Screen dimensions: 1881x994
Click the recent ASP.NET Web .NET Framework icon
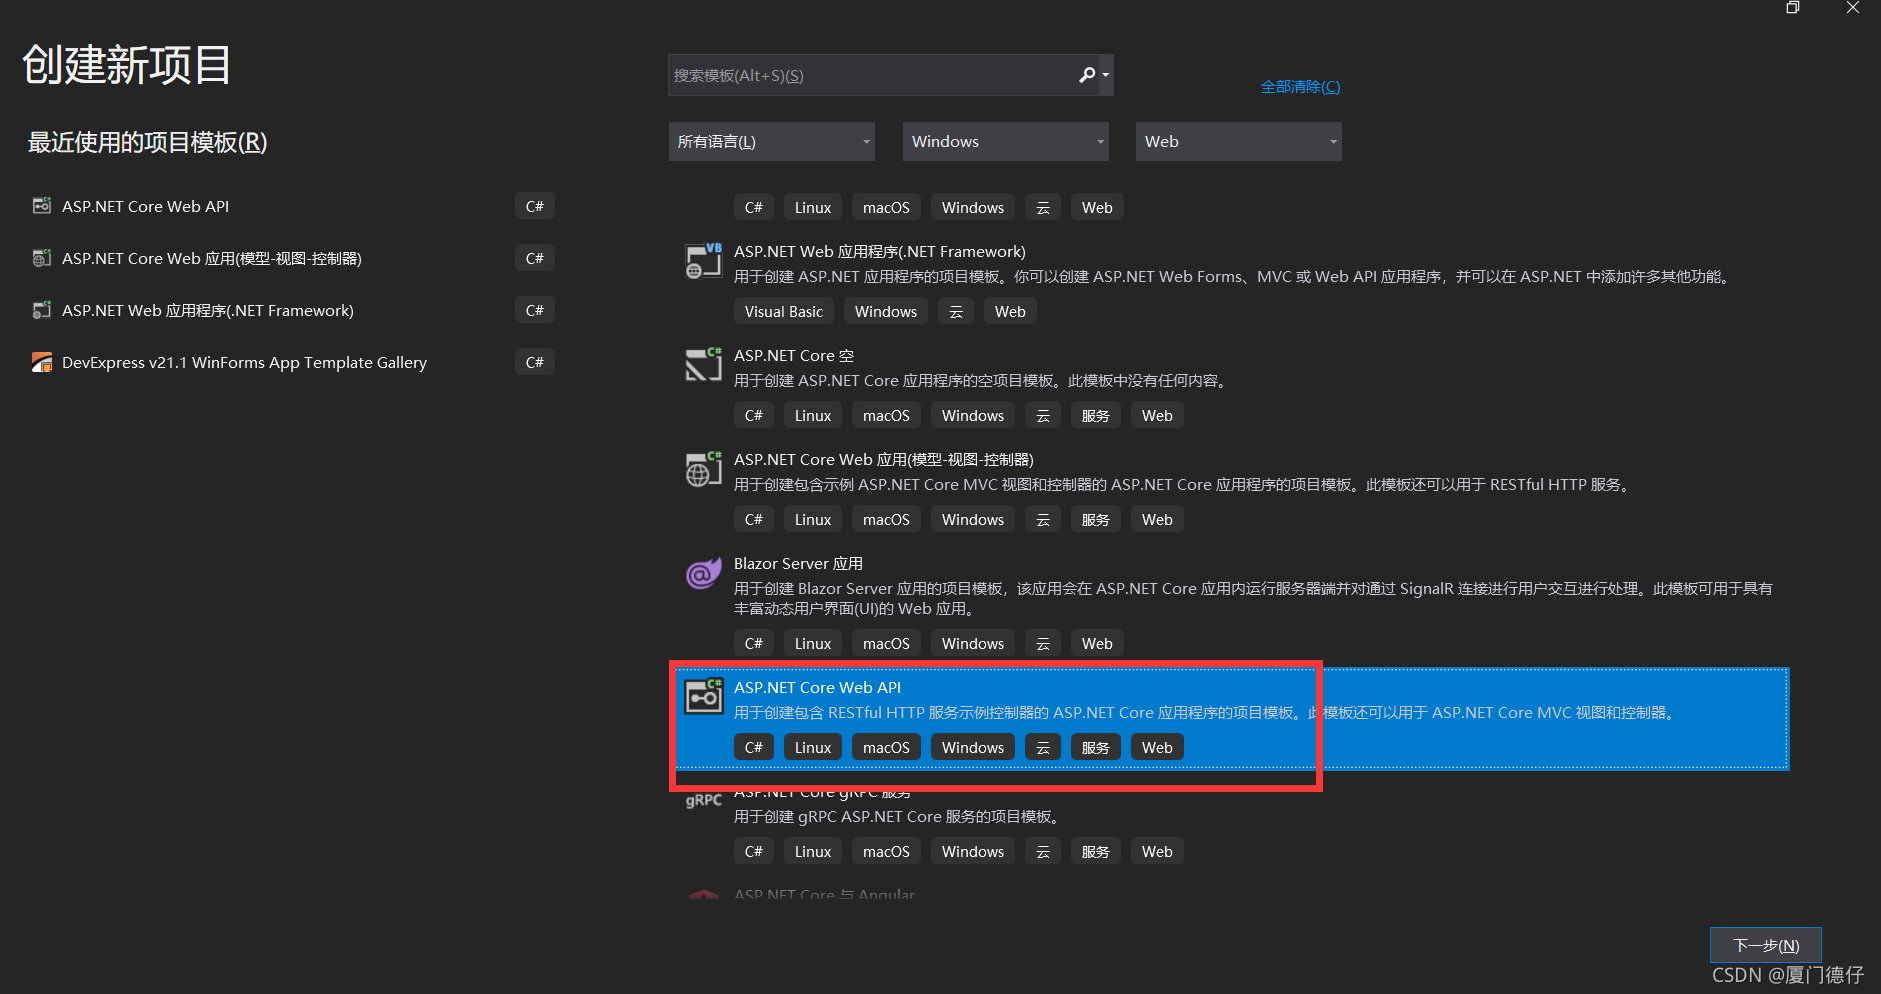pos(42,310)
